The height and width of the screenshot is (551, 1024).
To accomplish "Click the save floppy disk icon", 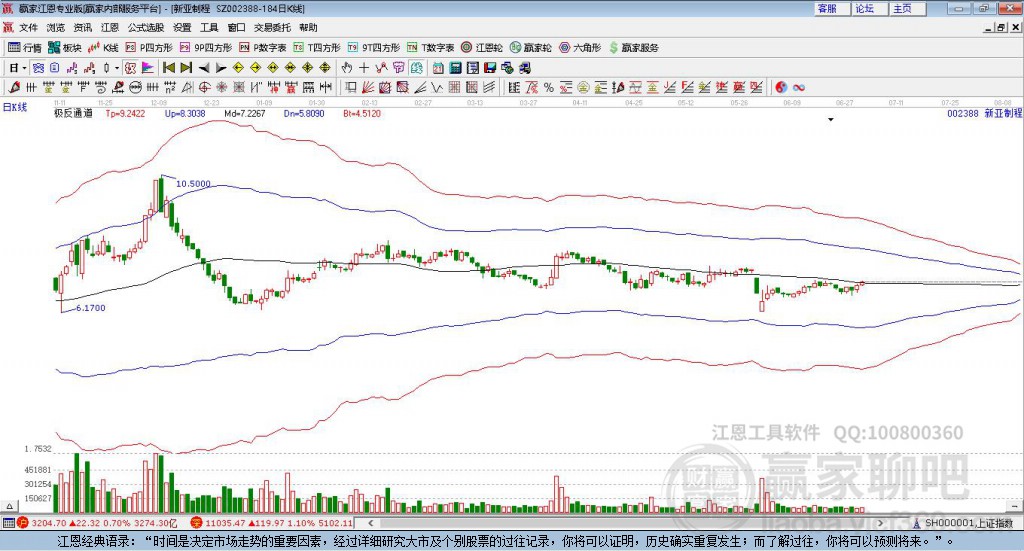I will [x=490, y=68].
